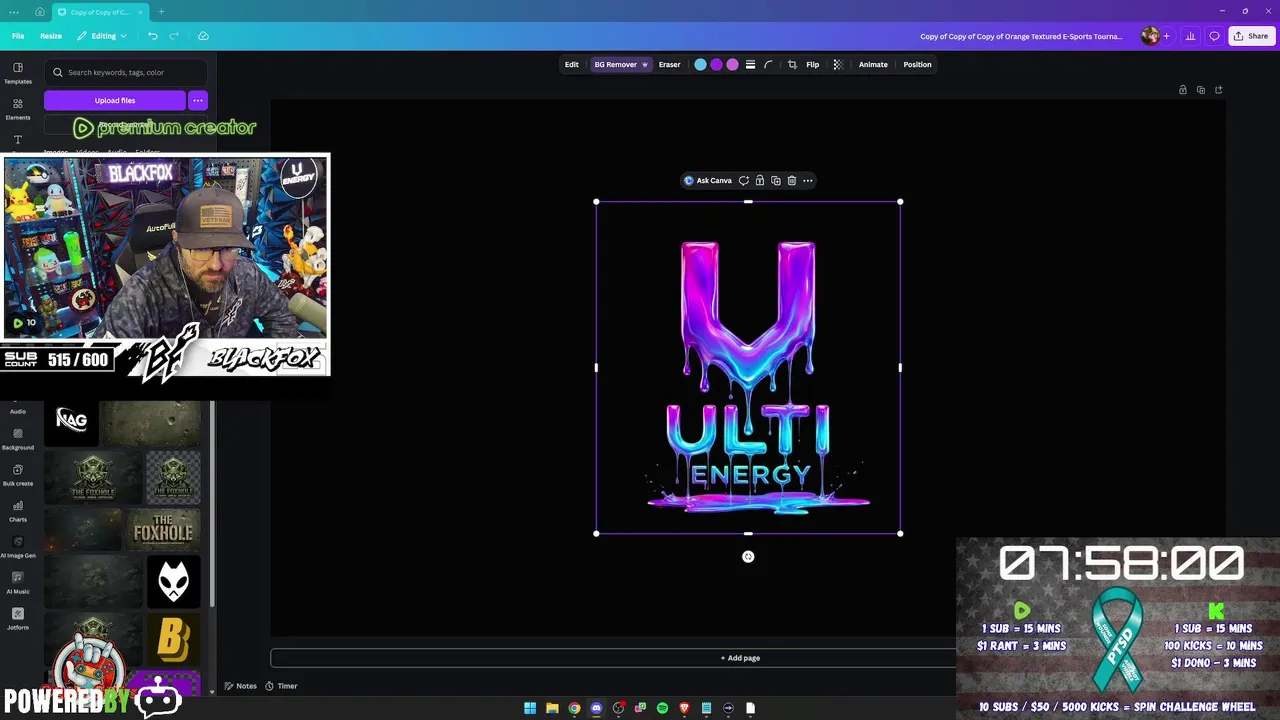Open the Jotform app
Image resolution: width=1280 pixels, height=720 pixels.
[18, 619]
